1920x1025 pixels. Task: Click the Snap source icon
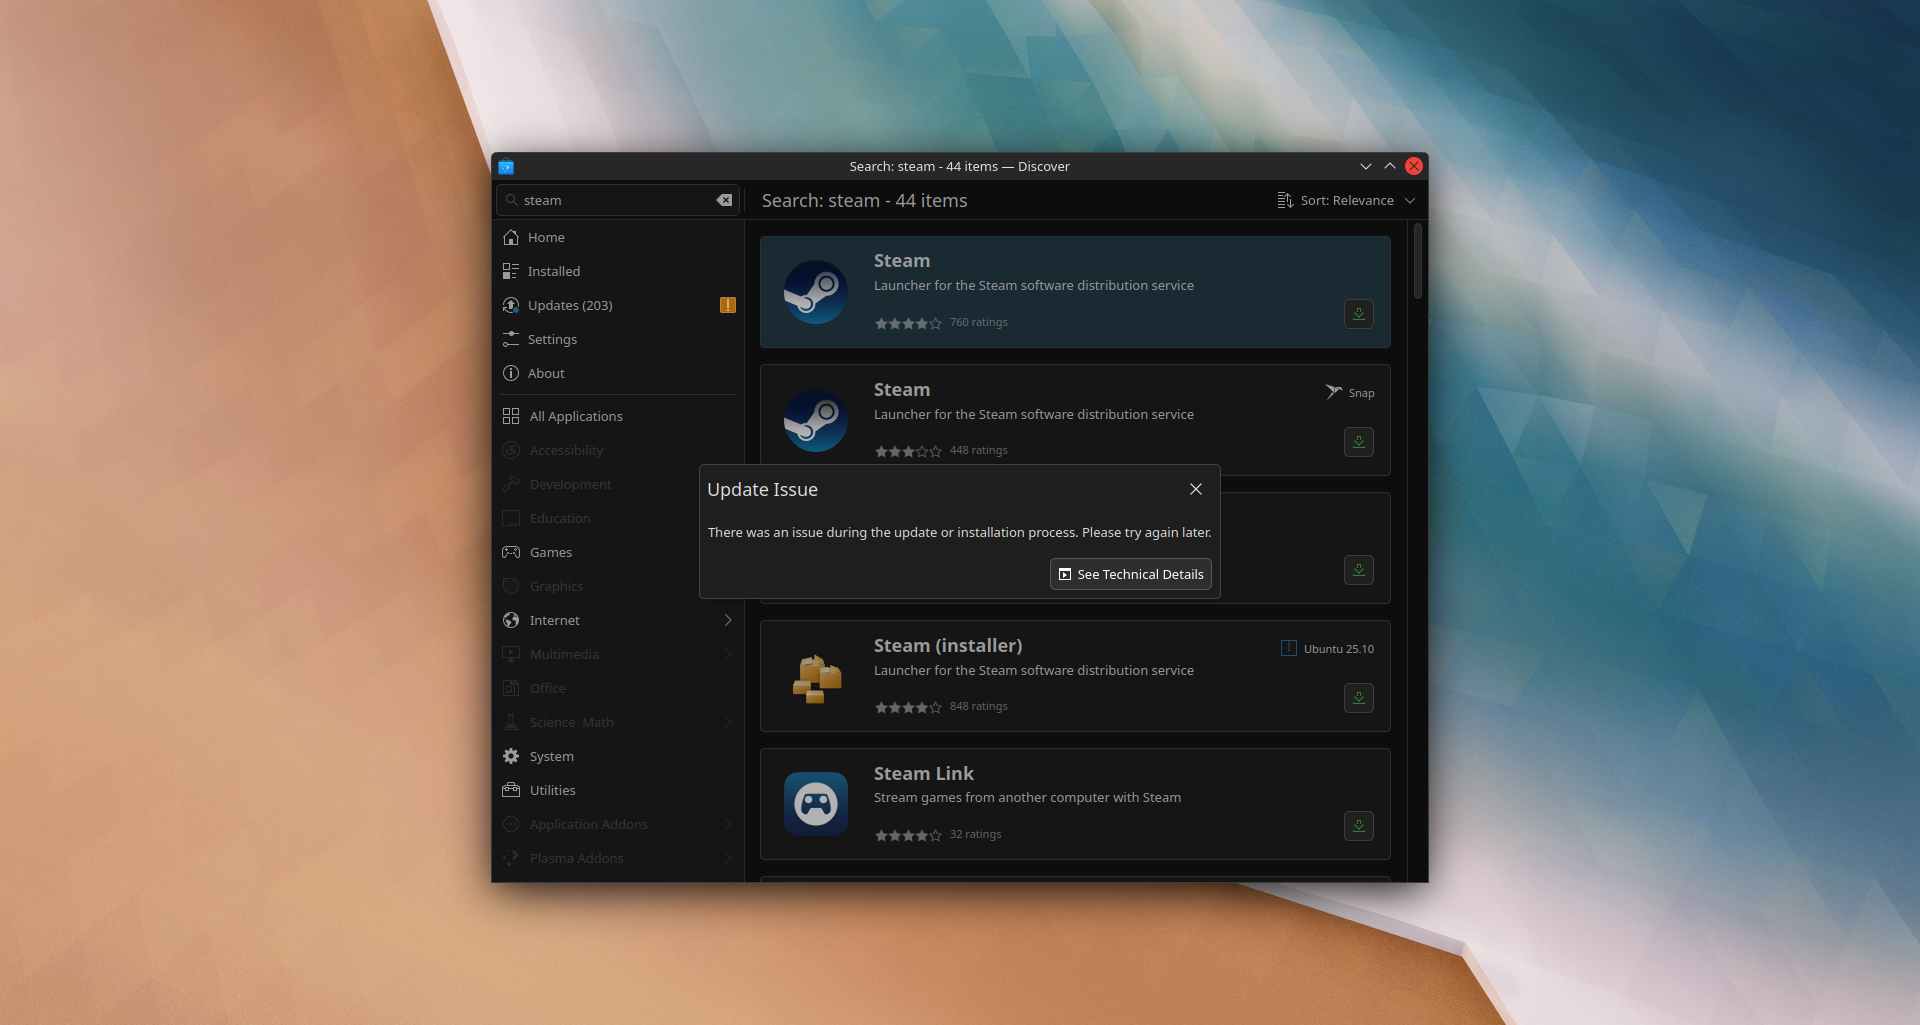tap(1333, 392)
